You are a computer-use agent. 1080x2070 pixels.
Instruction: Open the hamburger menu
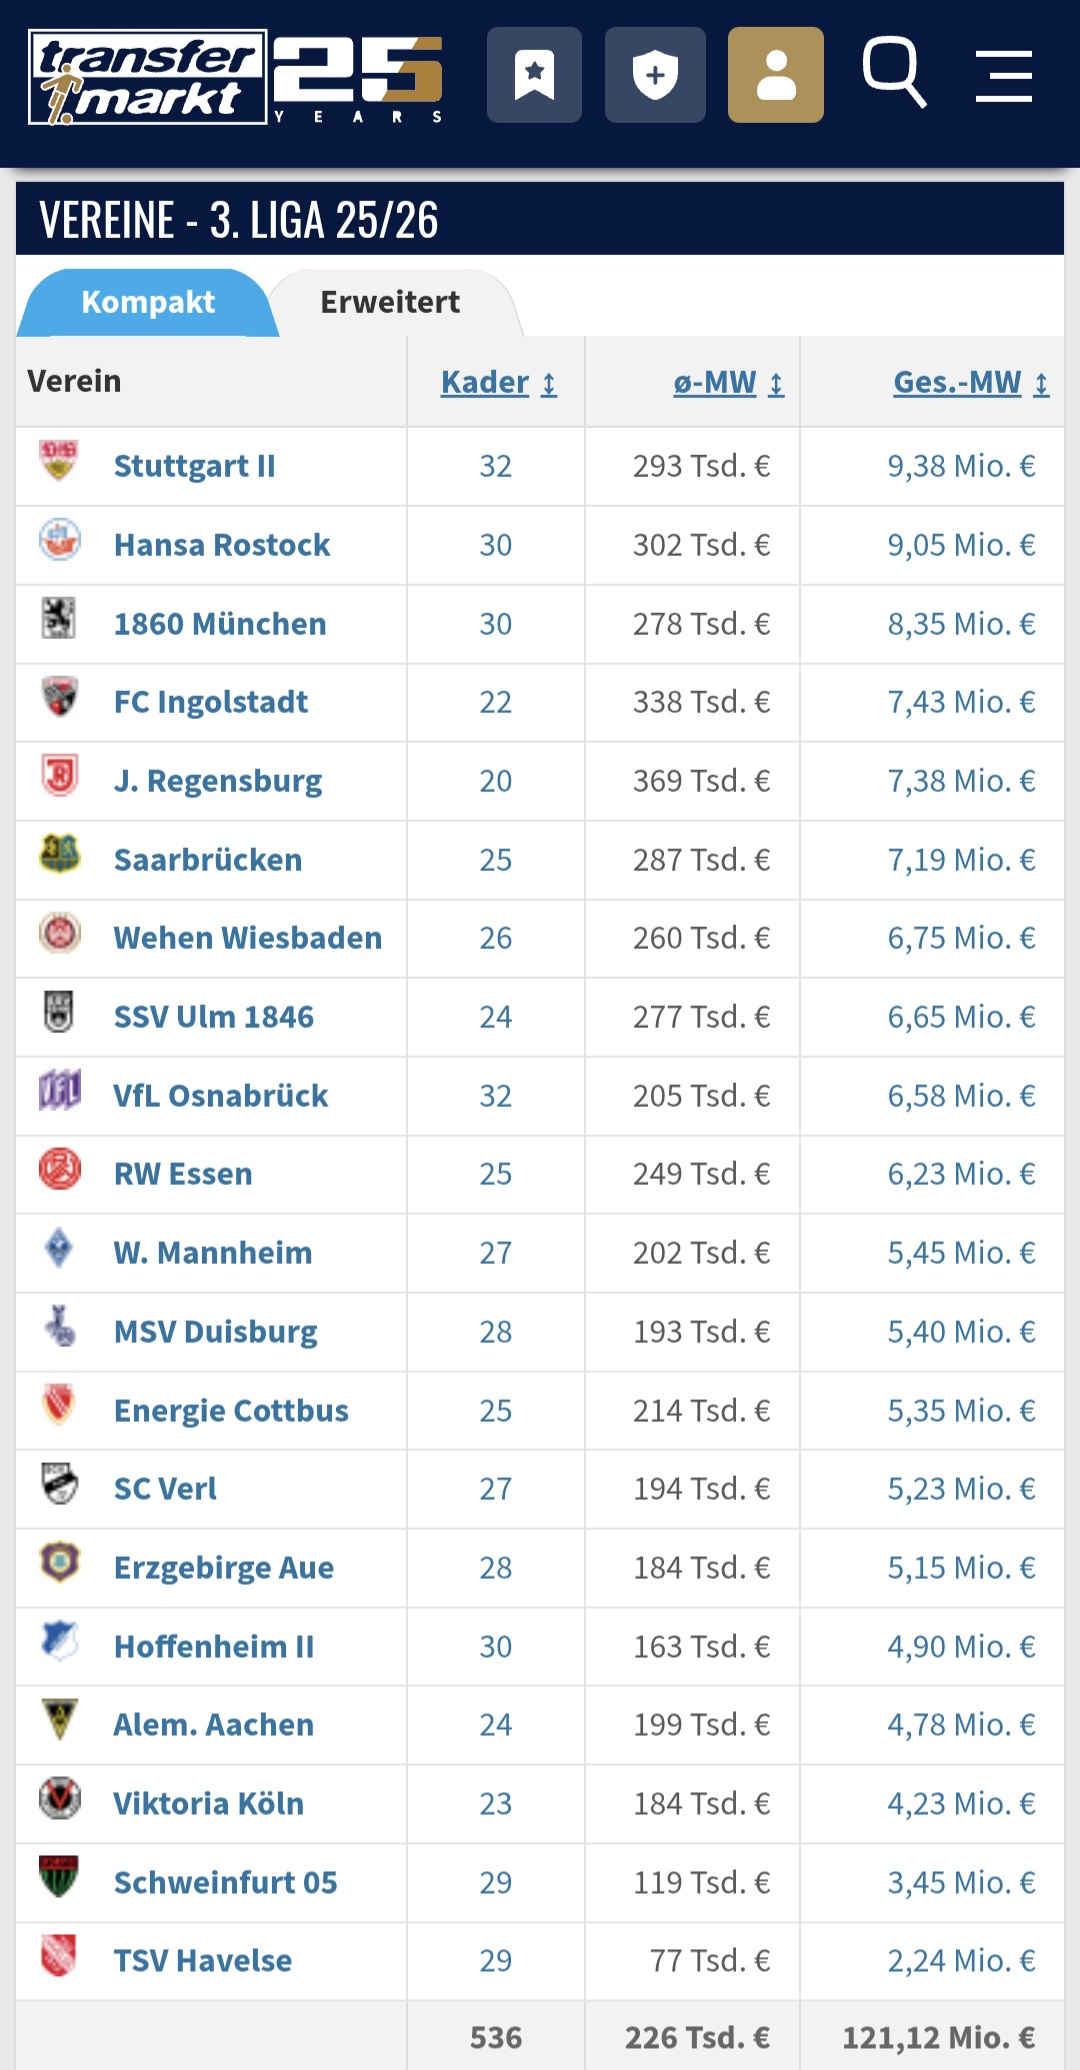pos(1003,76)
